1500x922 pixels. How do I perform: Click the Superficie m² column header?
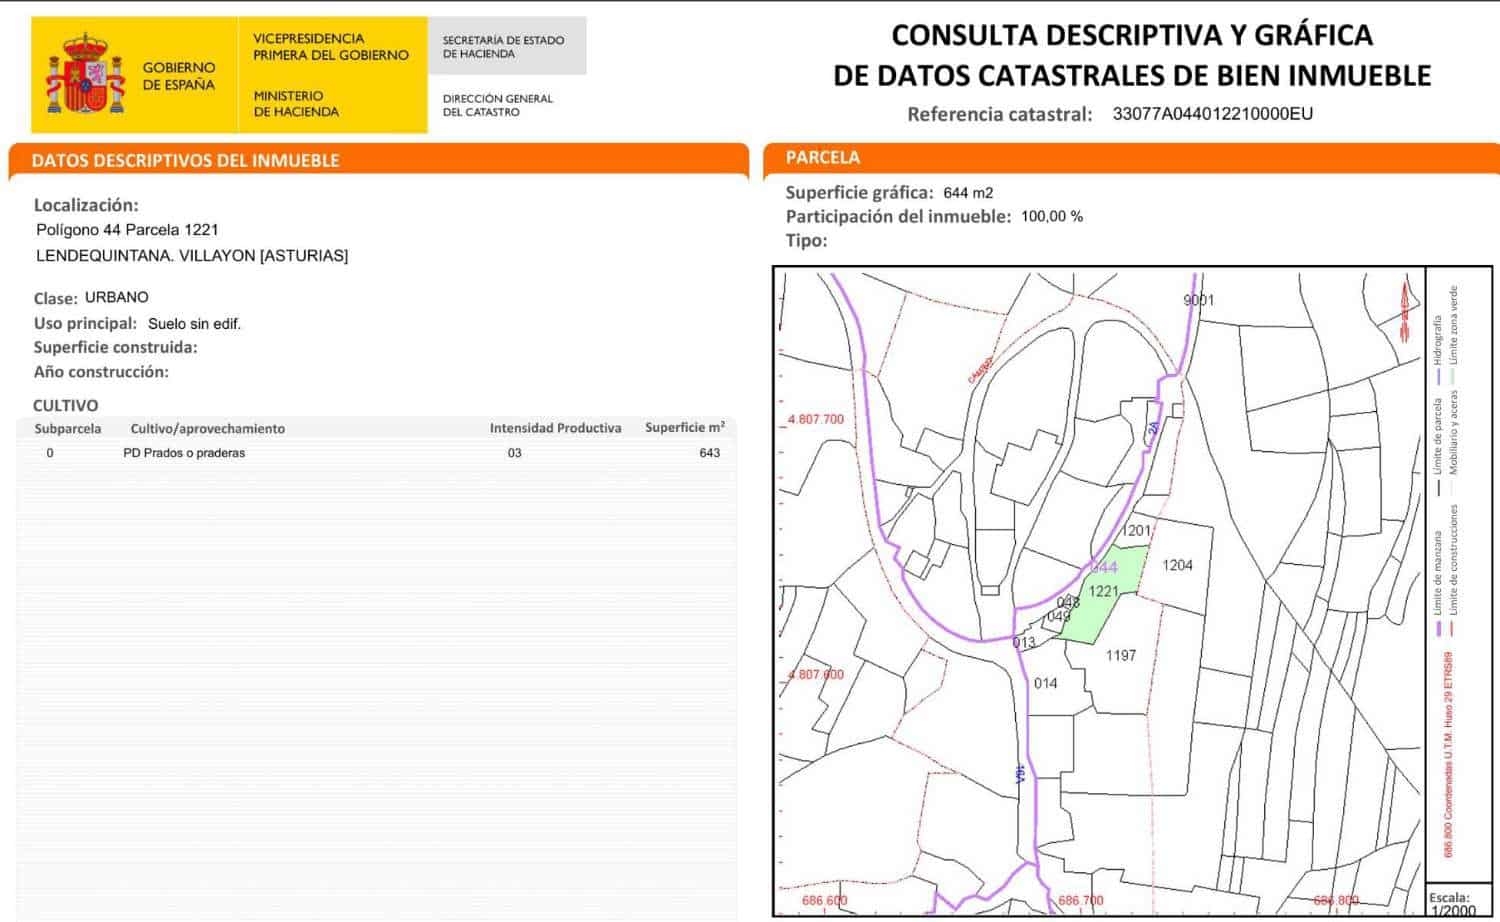(x=684, y=427)
